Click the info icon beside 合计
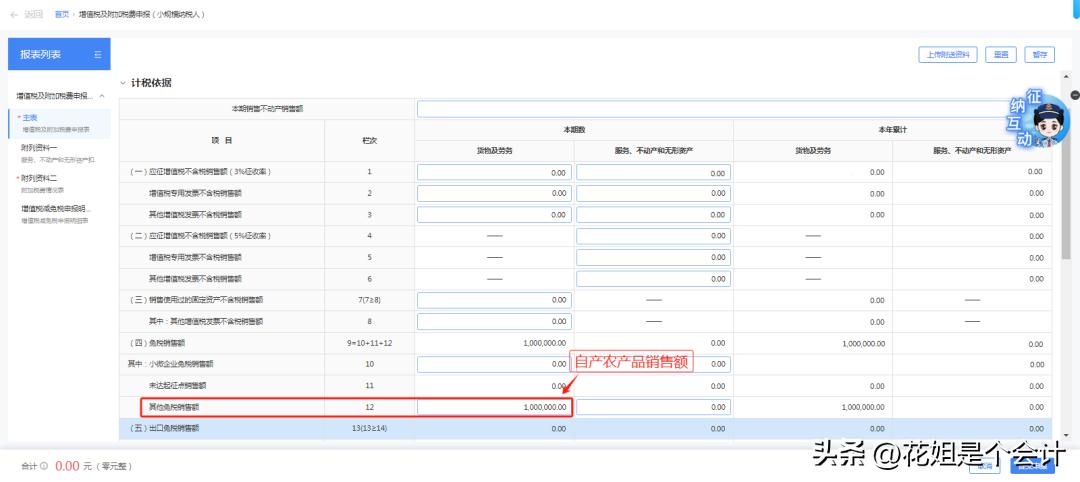 [44, 466]
